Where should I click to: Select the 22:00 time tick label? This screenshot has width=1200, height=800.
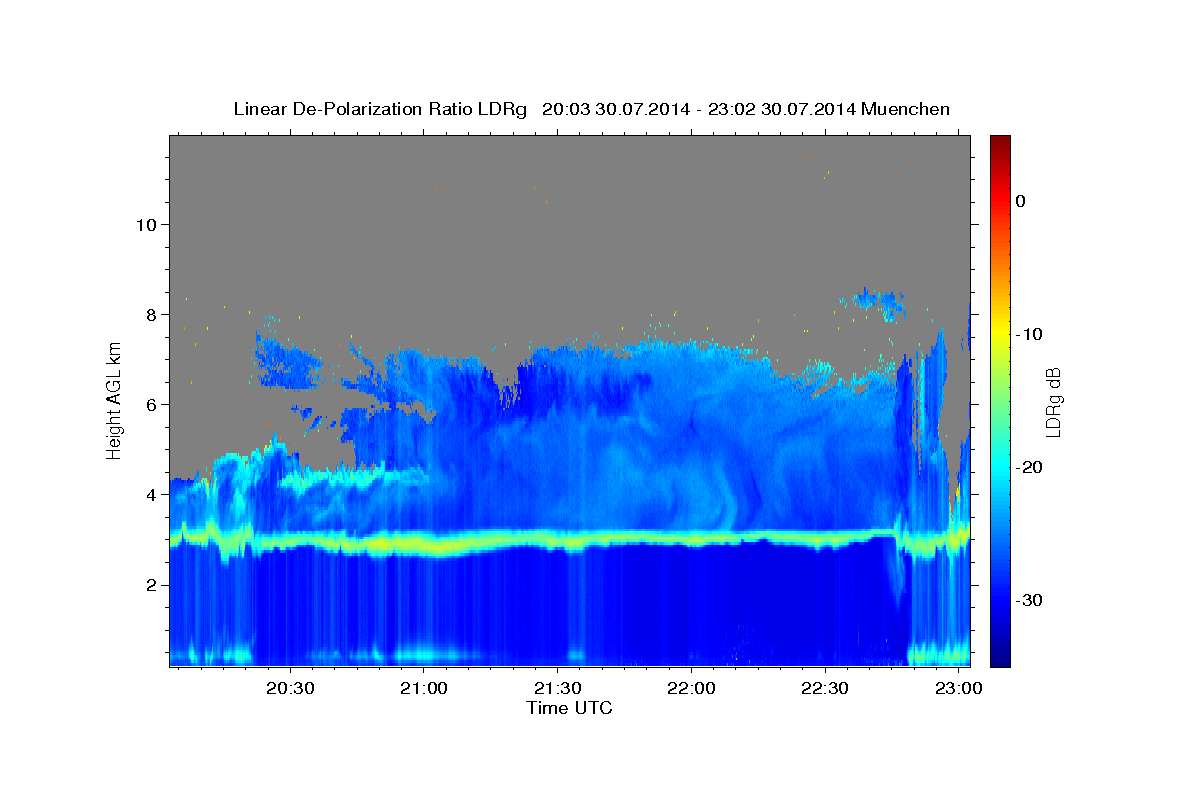click(691, 689)
